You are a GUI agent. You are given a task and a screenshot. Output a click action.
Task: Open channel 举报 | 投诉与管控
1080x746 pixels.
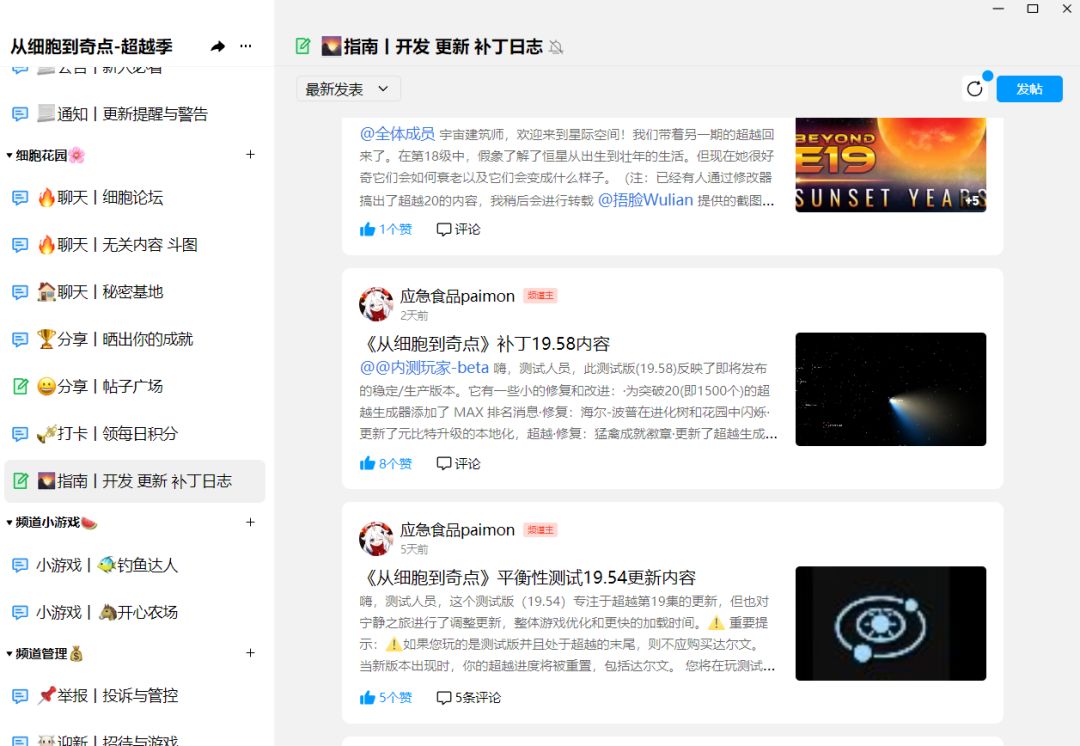134,696
